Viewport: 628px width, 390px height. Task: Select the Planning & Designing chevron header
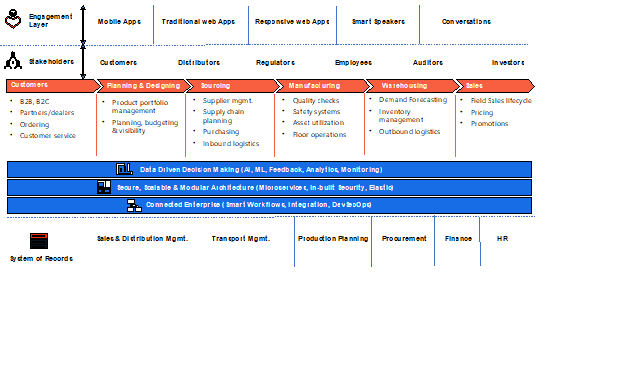coord(144,86)
